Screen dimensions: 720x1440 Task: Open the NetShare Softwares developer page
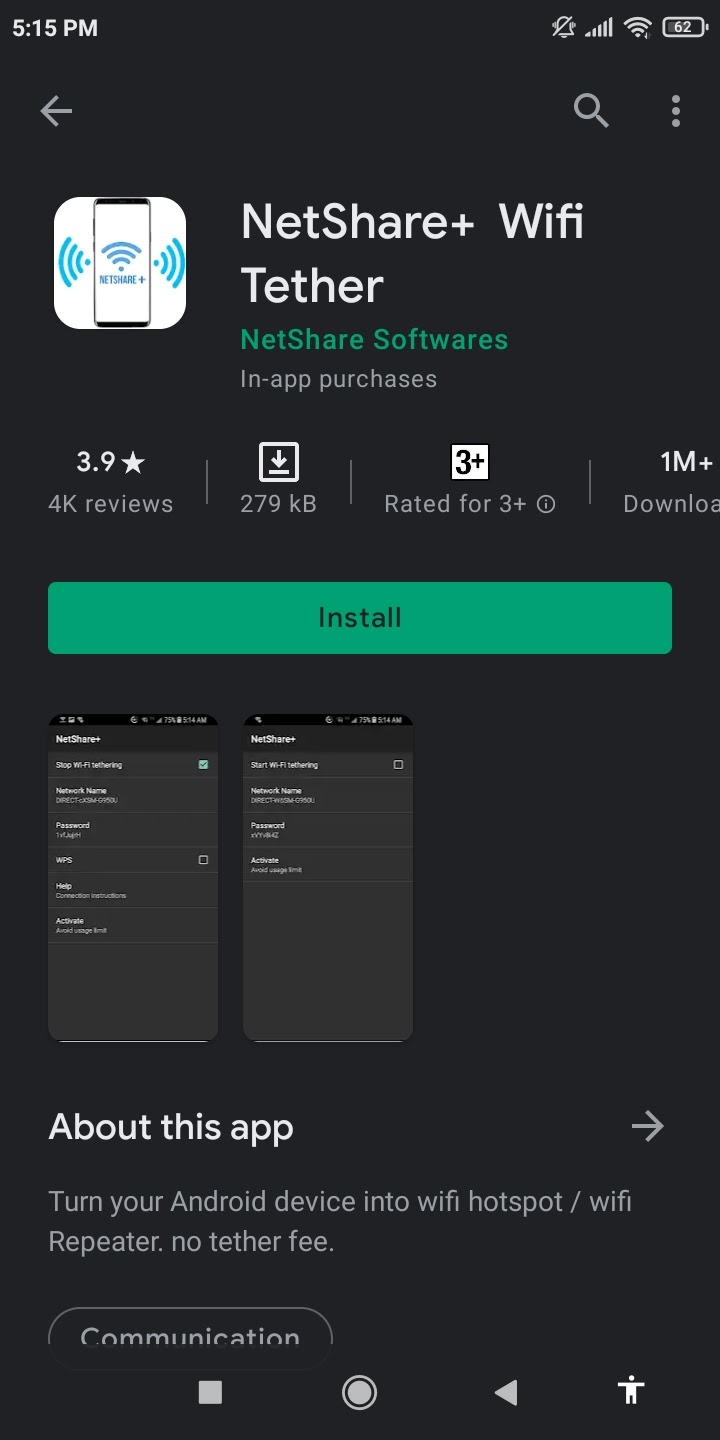(374, 340)
